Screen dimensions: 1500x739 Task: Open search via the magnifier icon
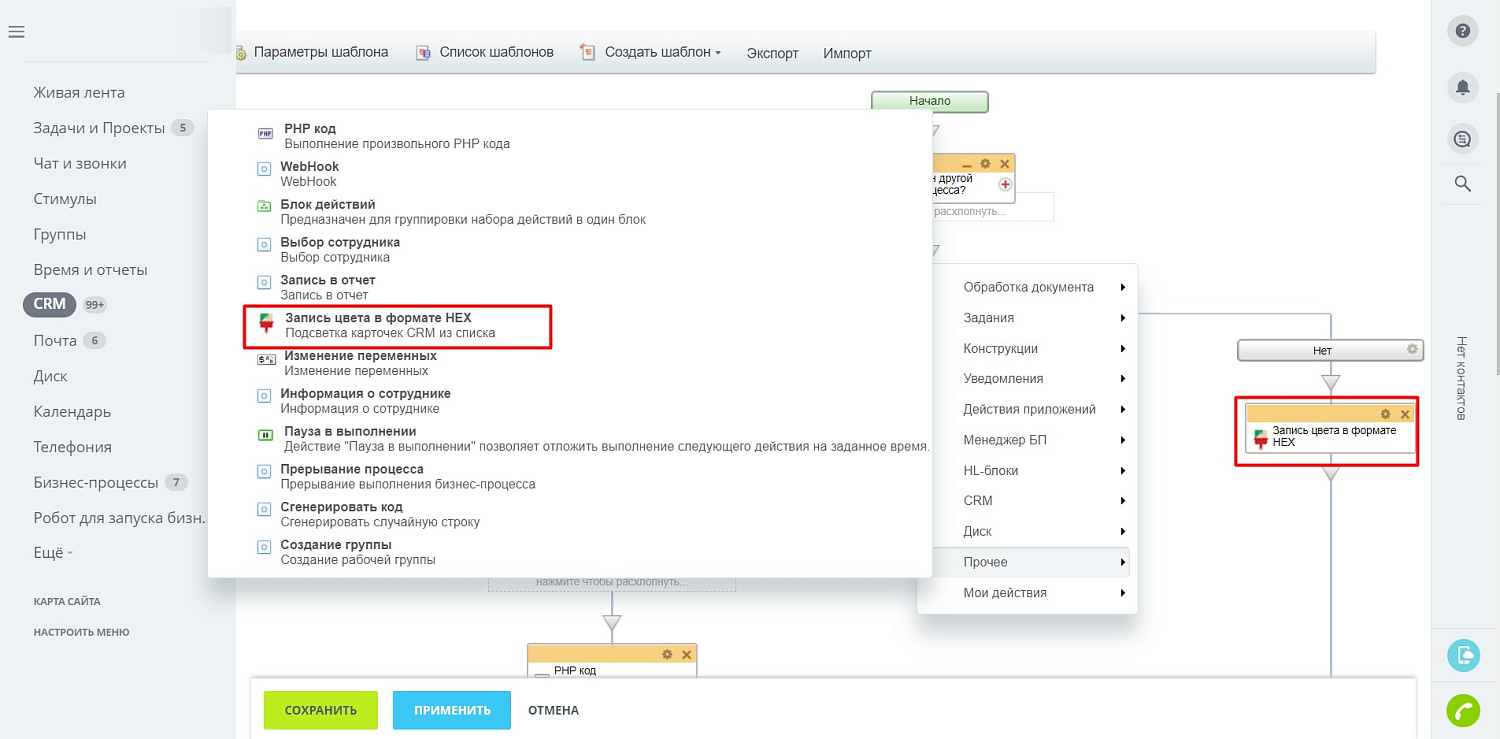pyautogui.click(x=1462, y=184)
